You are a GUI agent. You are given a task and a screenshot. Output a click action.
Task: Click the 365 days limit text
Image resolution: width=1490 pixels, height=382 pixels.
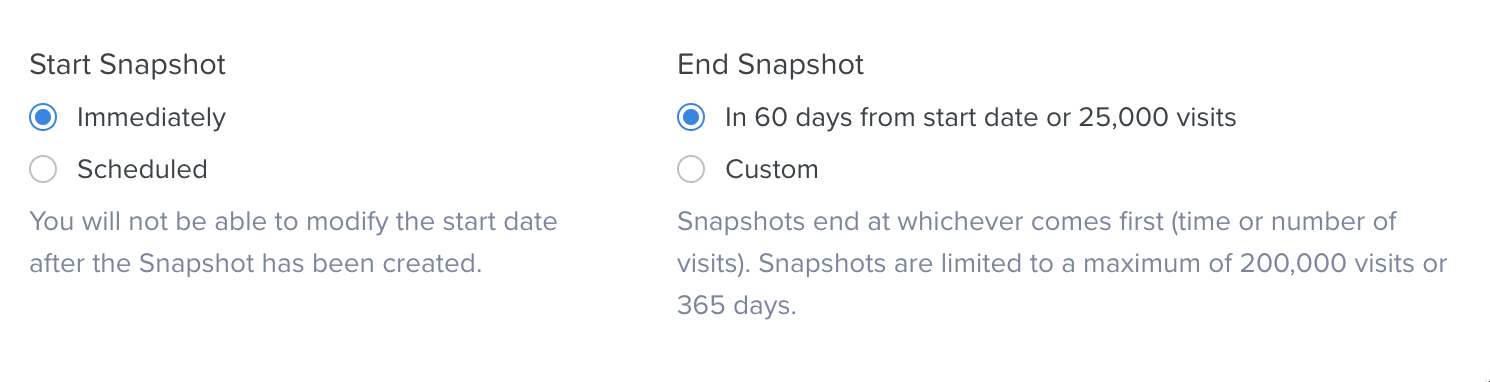coord(737,306)
